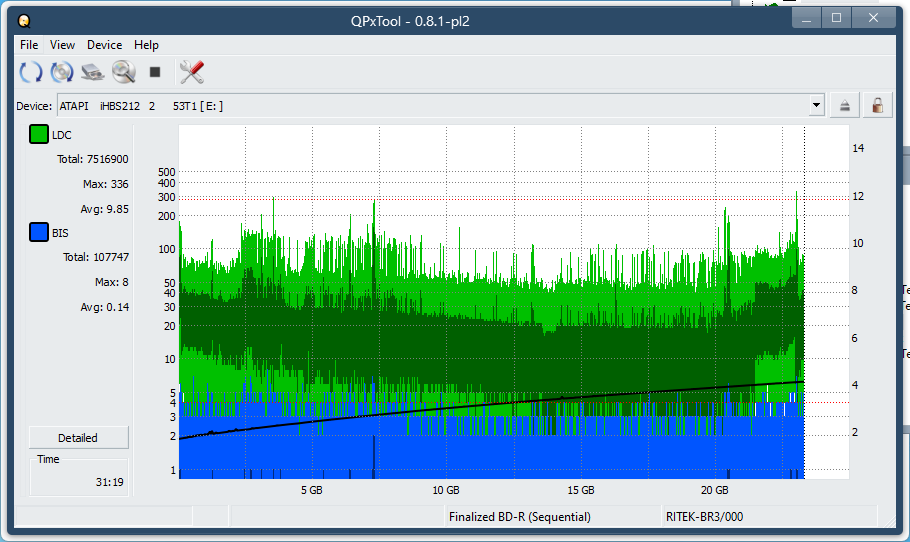
Task: Click the QPxTool application icon in the title bar
Action: click(24, 21)
